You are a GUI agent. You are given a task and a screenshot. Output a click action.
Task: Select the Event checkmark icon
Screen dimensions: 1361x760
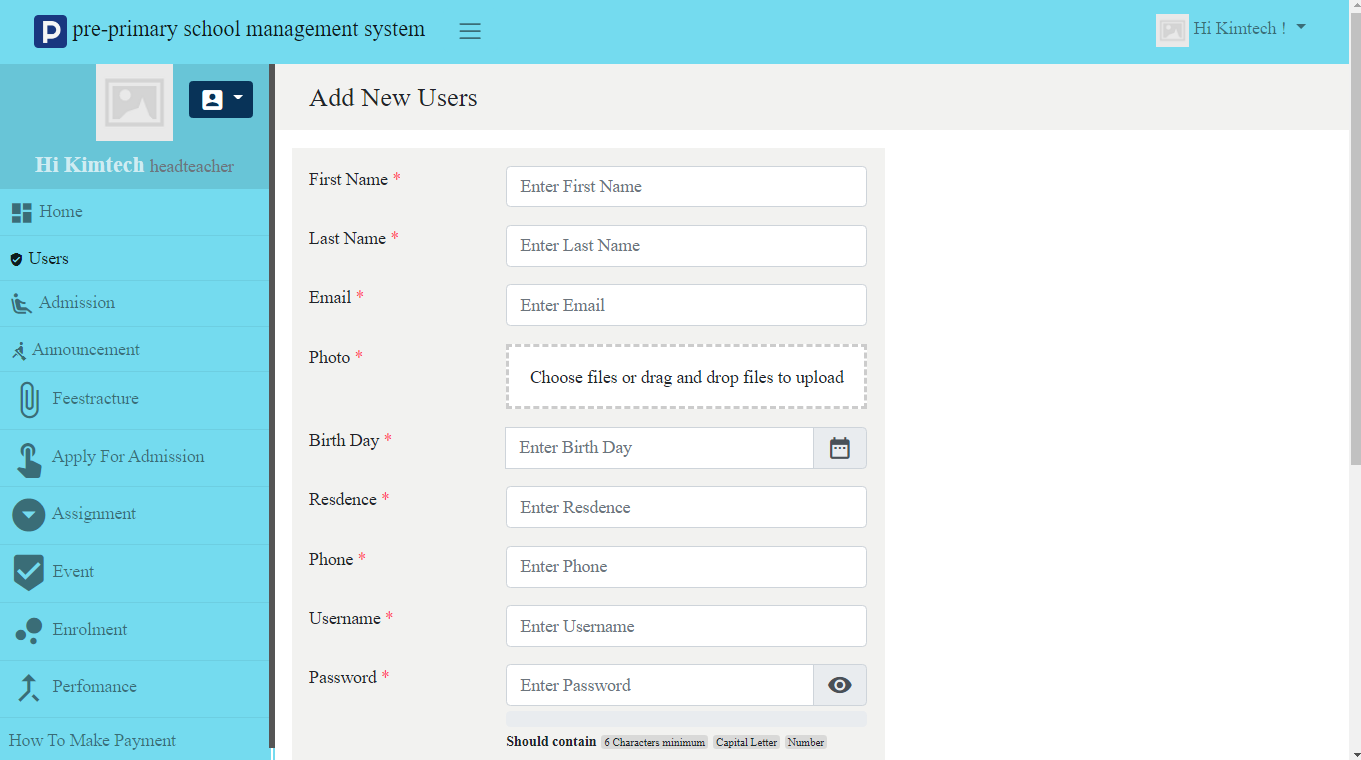[x=28, y=571]
